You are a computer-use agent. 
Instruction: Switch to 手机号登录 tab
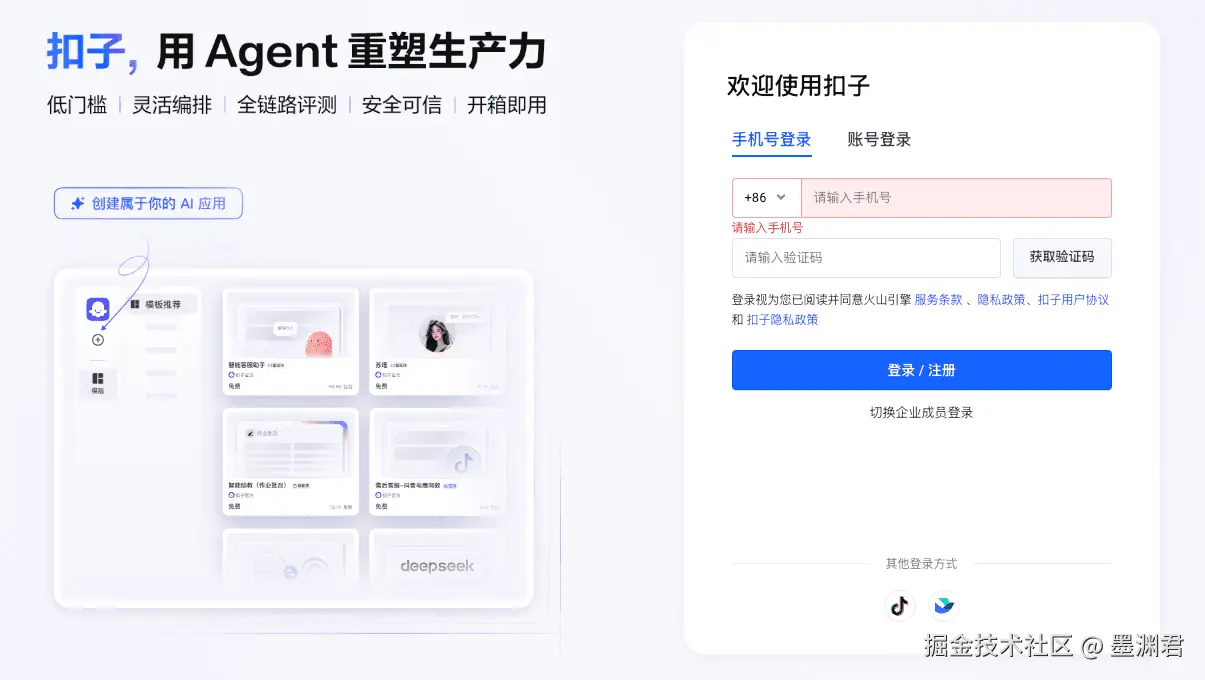click(771, 140)
